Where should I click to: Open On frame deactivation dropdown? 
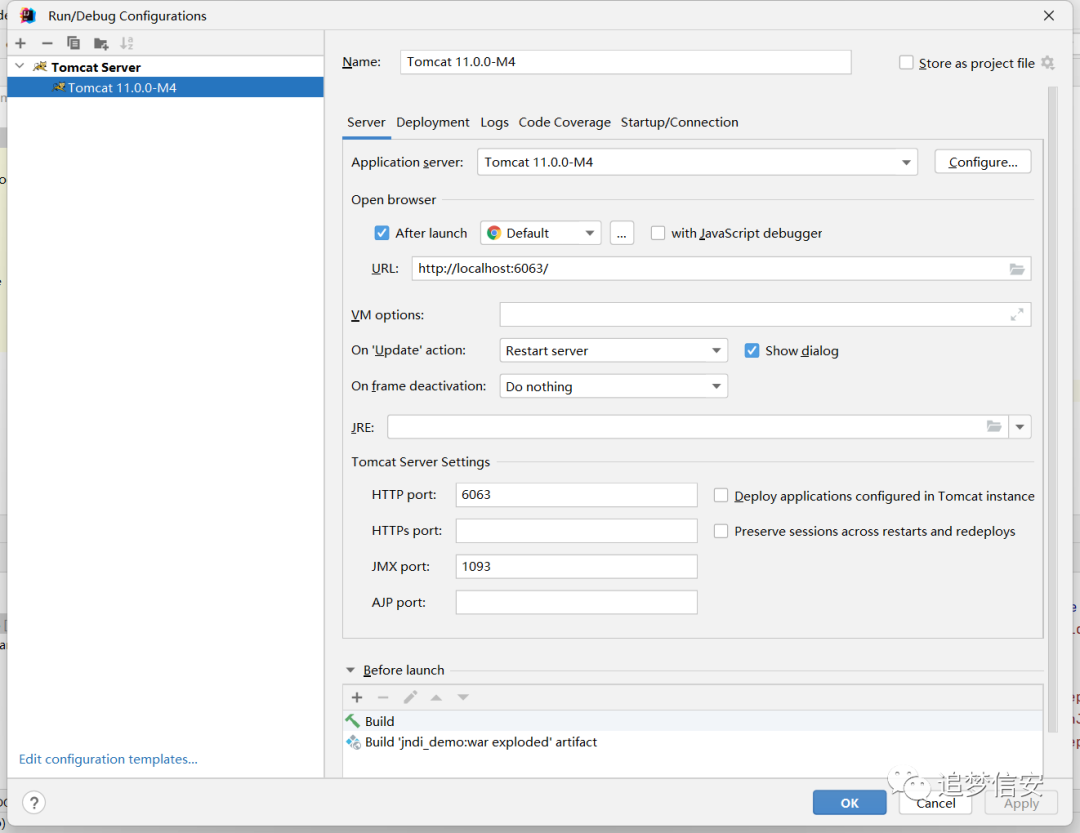613,387
